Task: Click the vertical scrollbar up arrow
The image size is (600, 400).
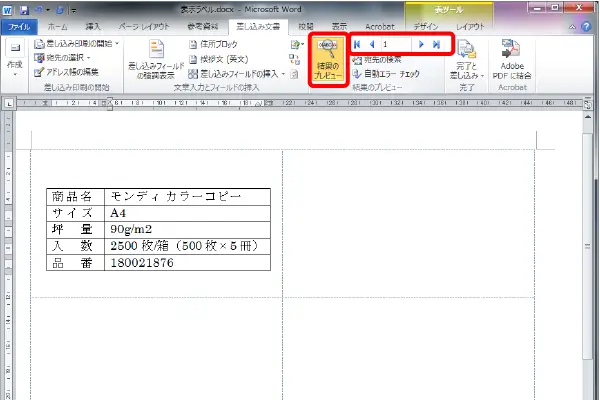Action: [588, 117]
